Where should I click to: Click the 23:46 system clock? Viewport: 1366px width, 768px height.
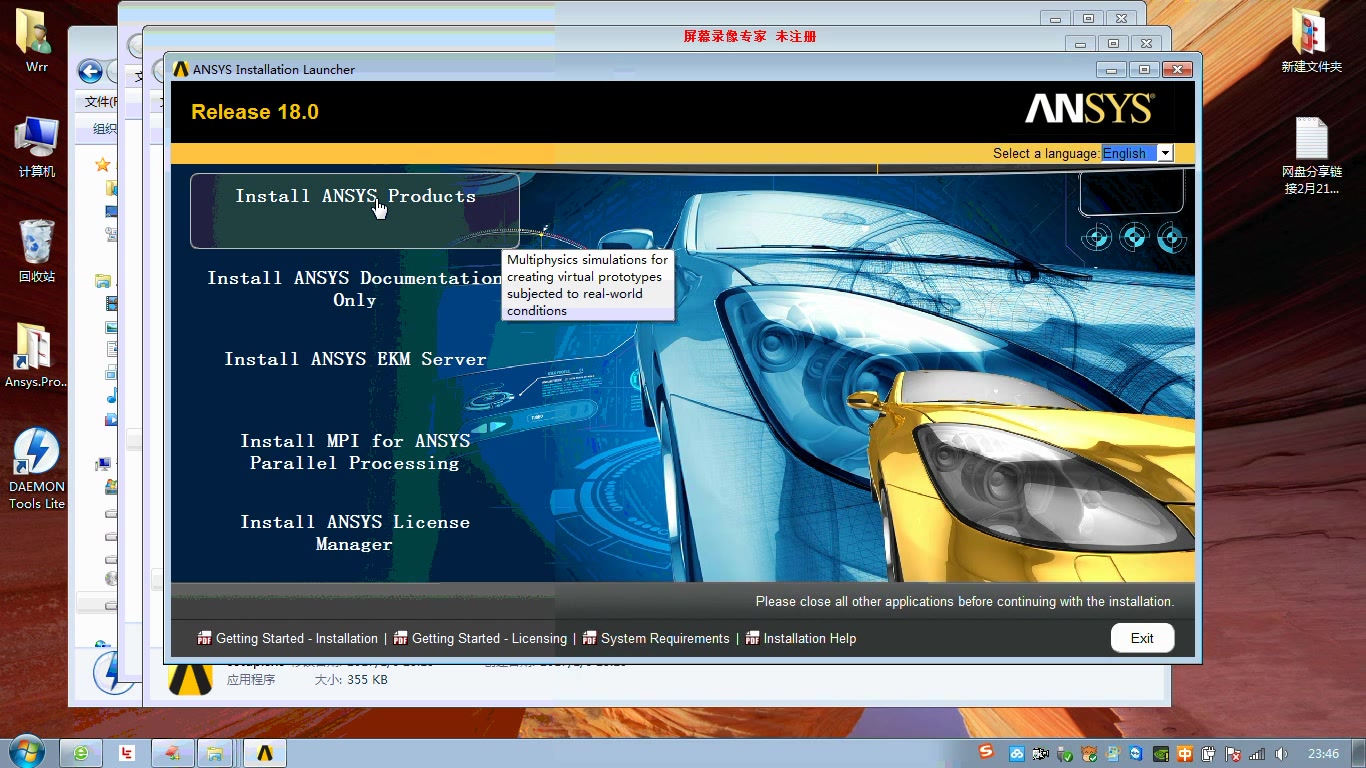(1323, 754)
